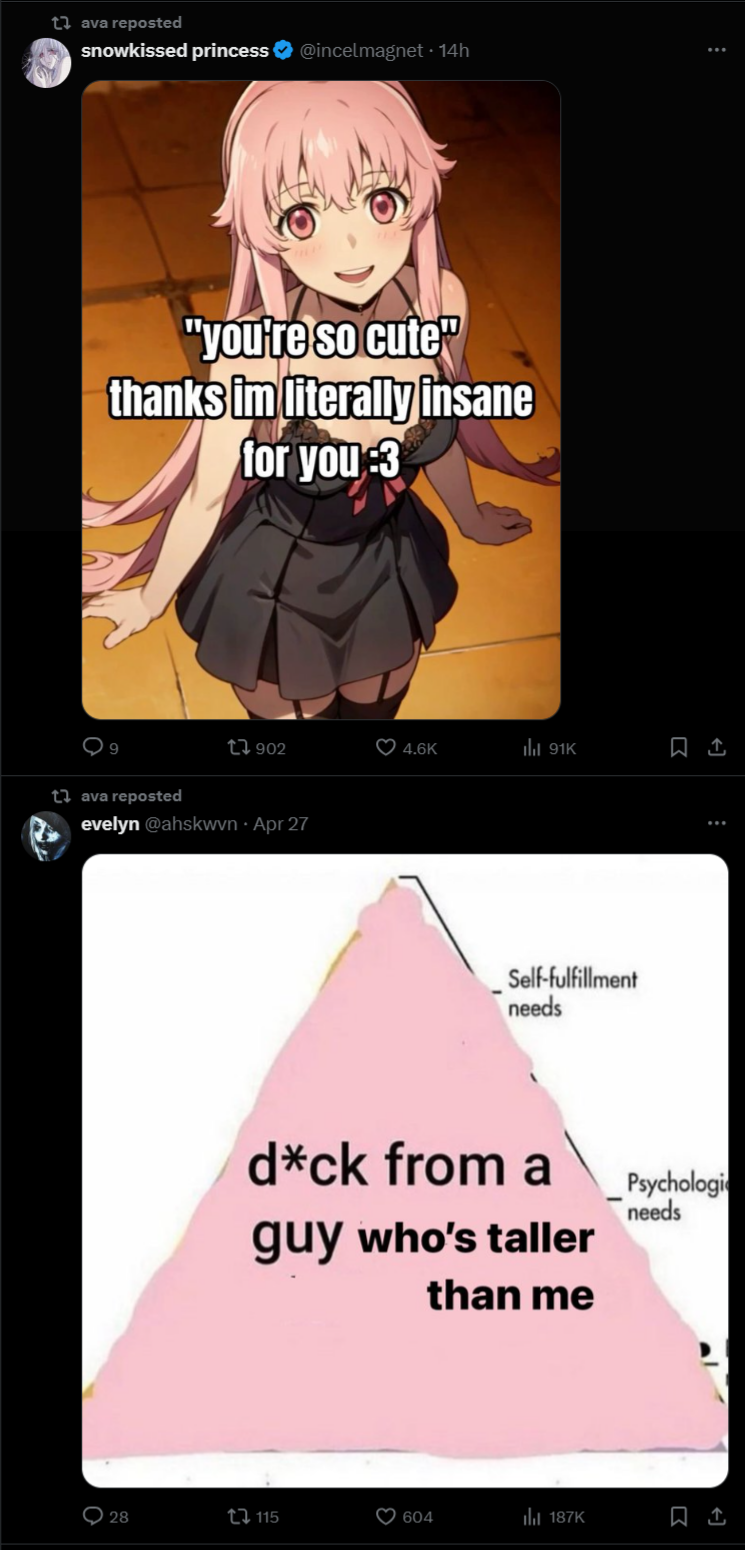Repost evelyn's post with 115 reposts

pyautogui.click(x=255, y=1517)
